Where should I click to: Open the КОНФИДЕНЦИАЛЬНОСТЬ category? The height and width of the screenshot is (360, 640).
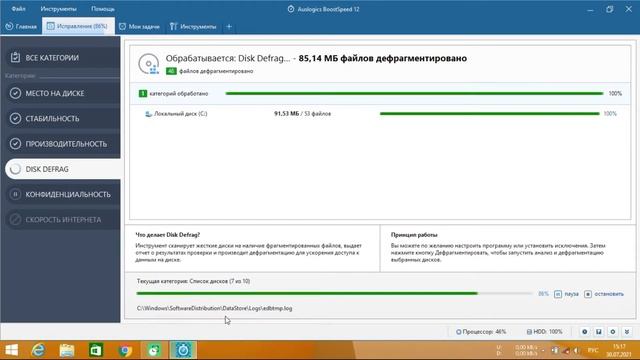click(x=62, y=194)
